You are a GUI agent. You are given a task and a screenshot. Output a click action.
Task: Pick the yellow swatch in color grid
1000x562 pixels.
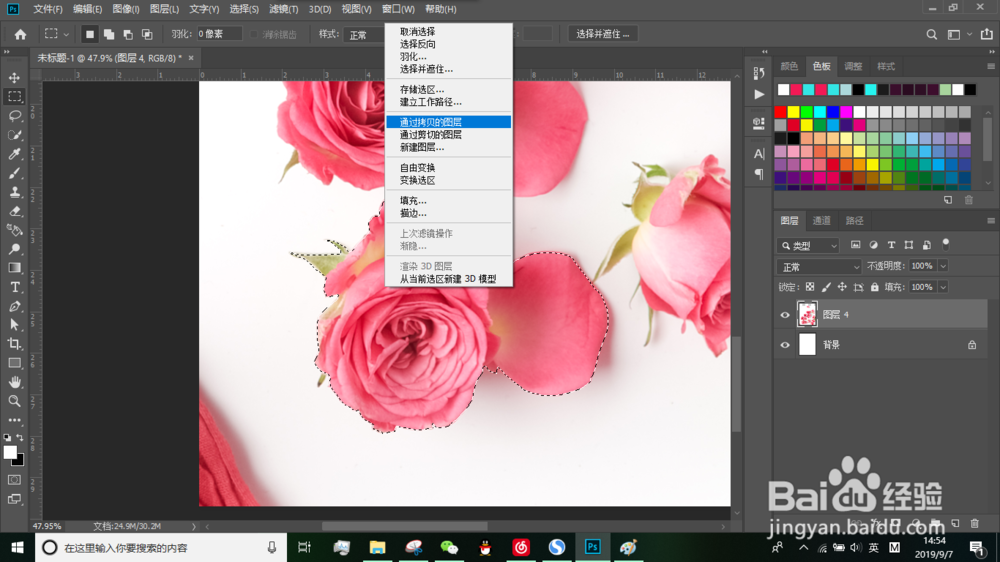794,112
